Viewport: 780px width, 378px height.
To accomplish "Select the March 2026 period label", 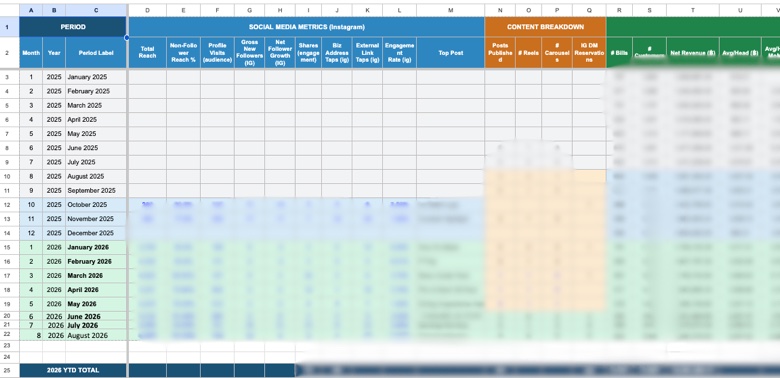I will pyautogui.click(x=96, y=276).
